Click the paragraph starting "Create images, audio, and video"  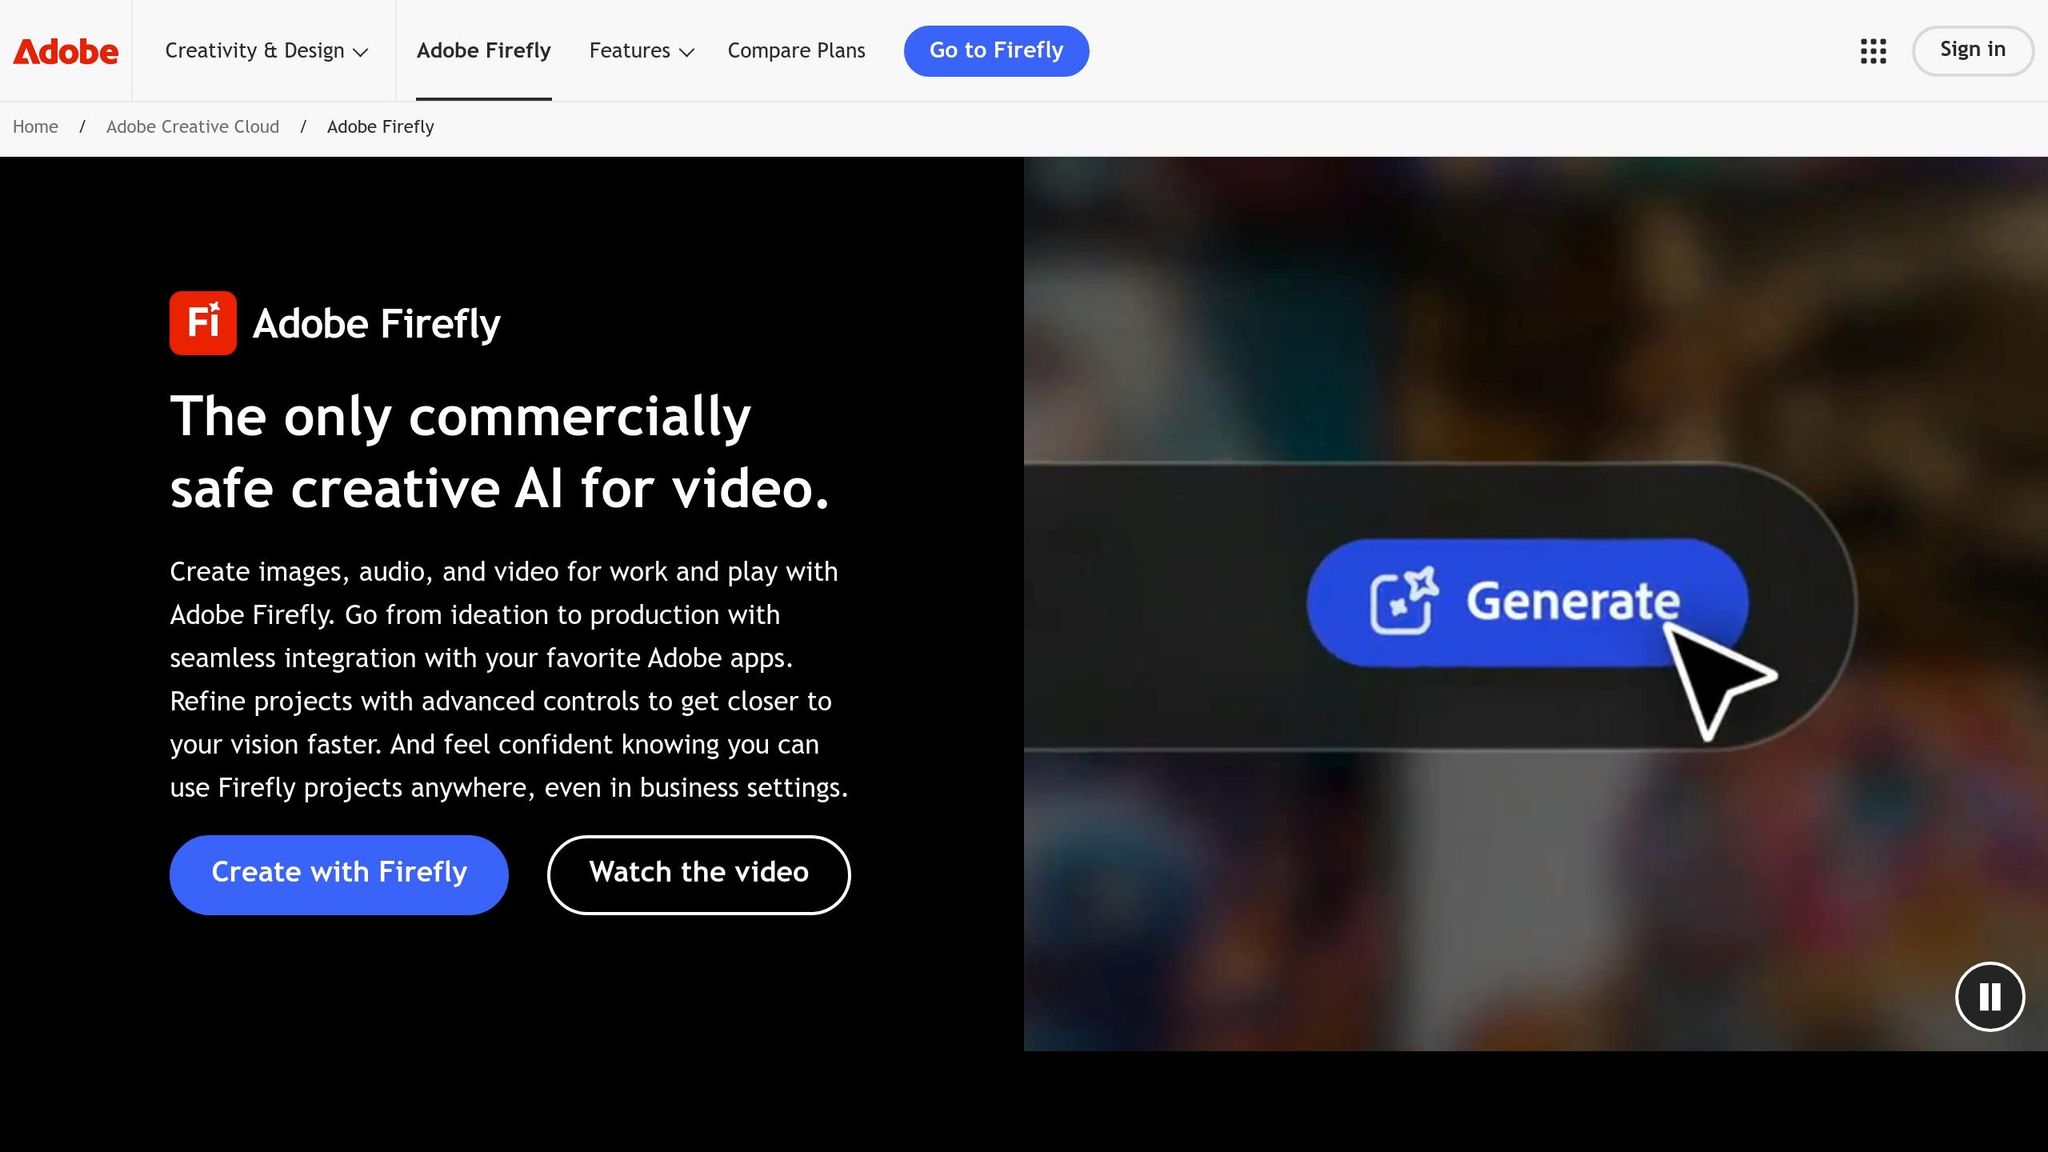click(x=509, y=679)
